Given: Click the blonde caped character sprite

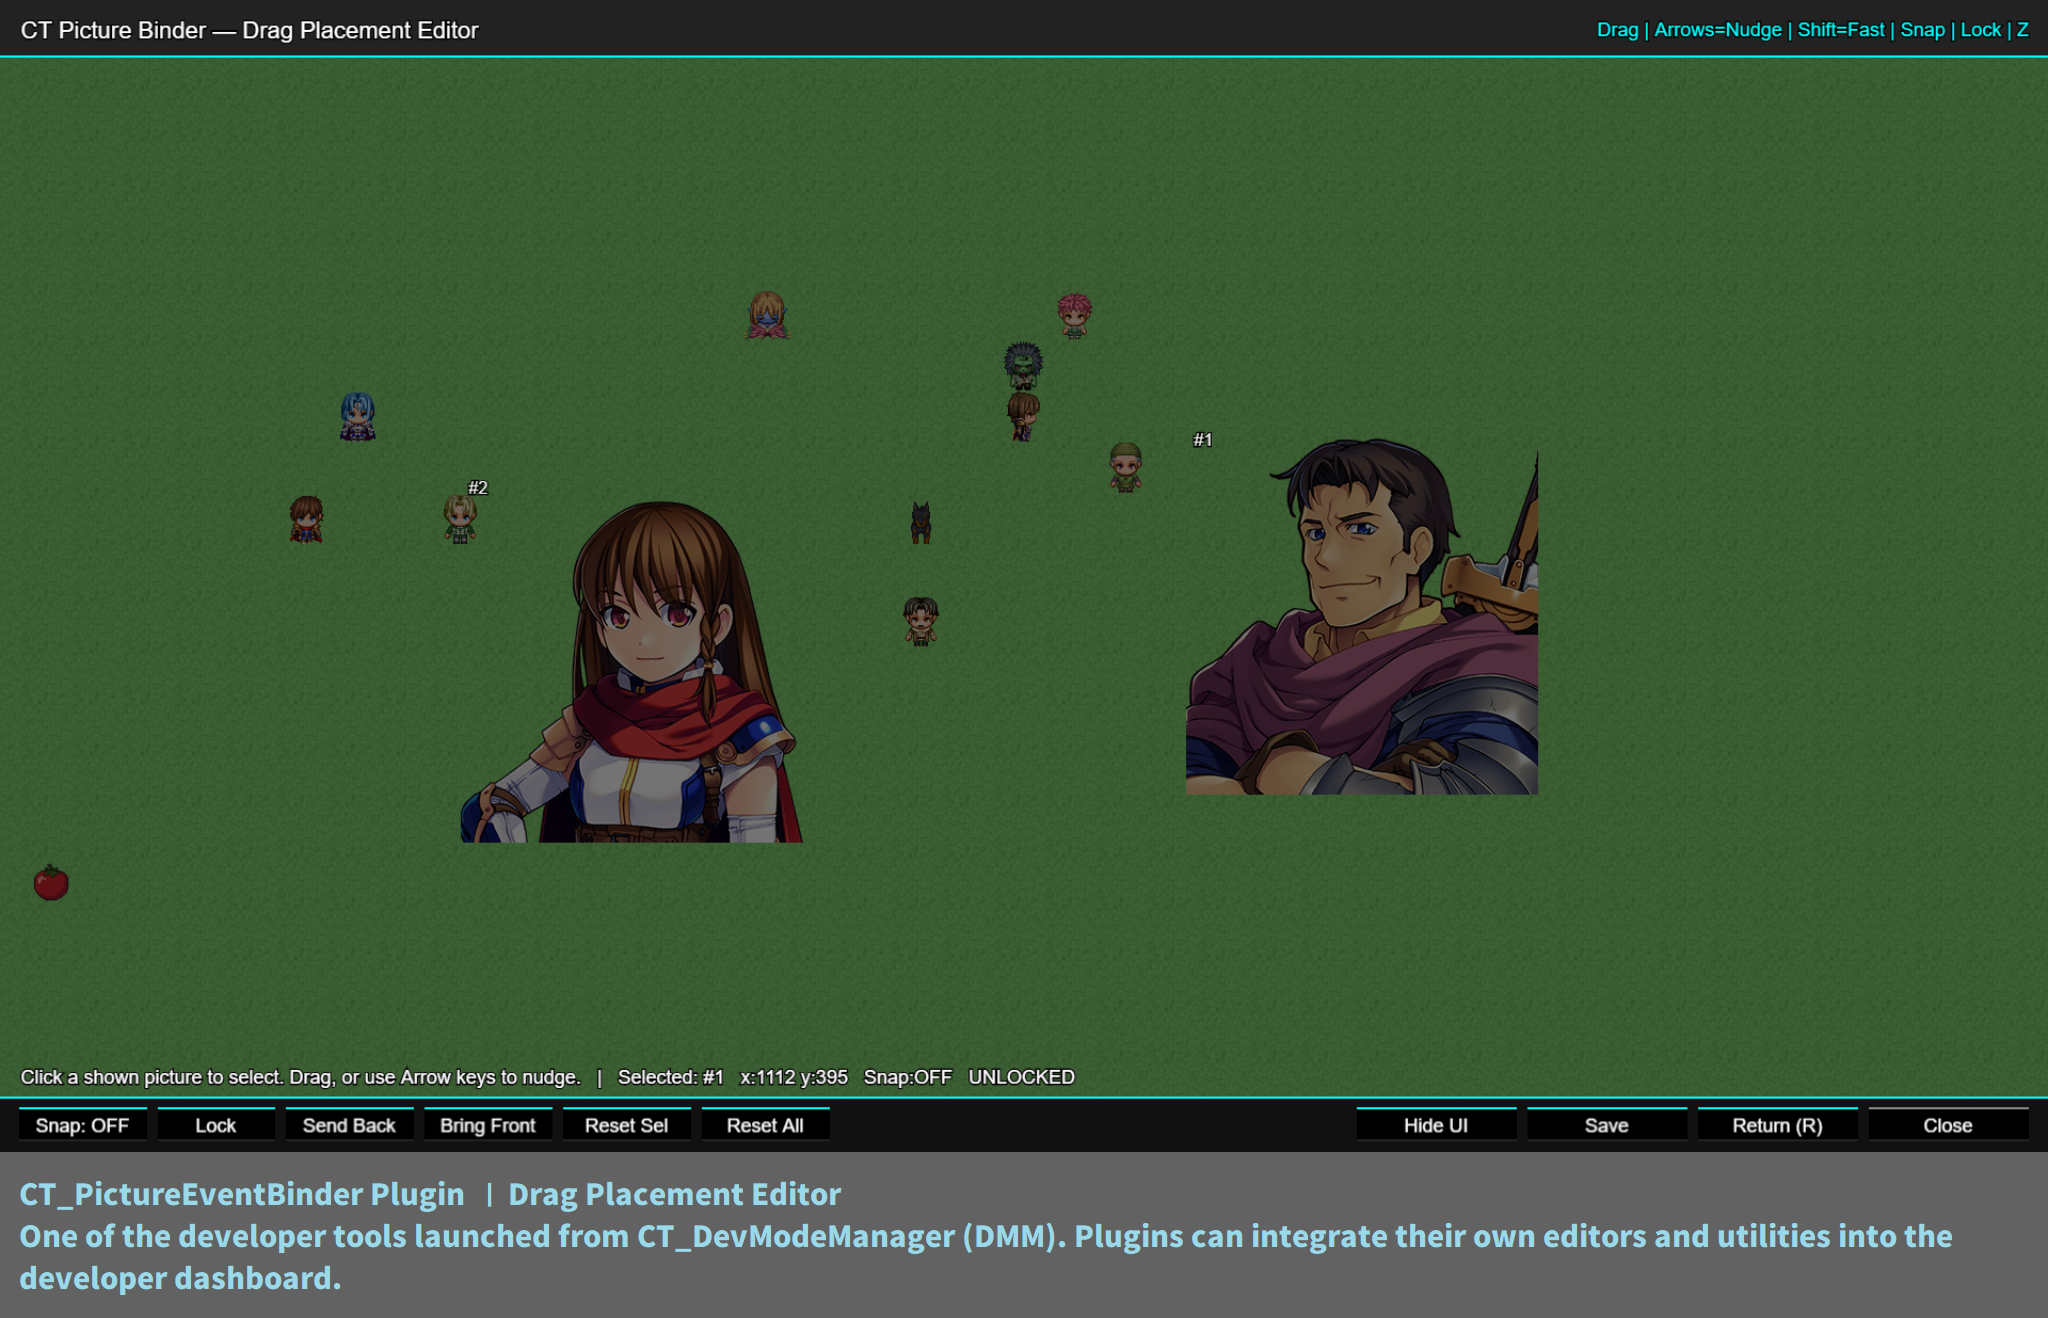Looking at the screenshot, I should [767, 315].
